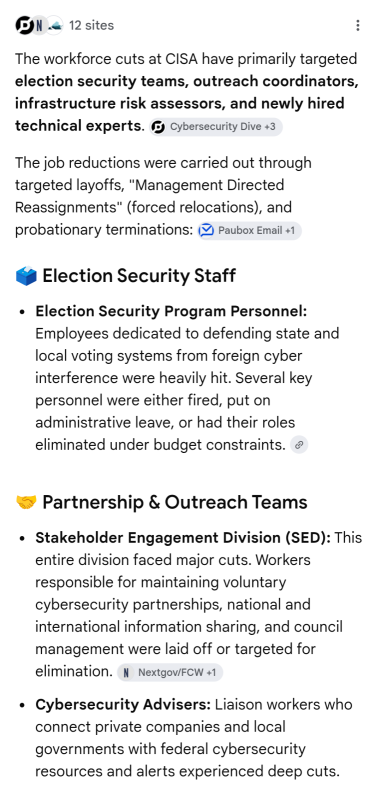Click the Paubox envelope icon
Screen dimensions: 381x800
coord(206,230)
